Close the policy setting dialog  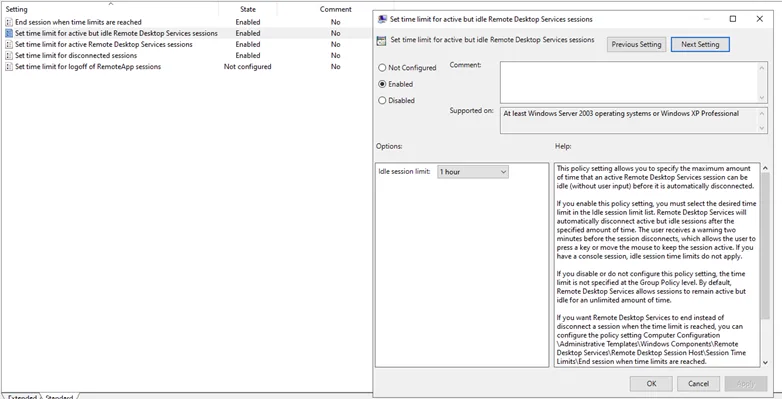[760, 19]
